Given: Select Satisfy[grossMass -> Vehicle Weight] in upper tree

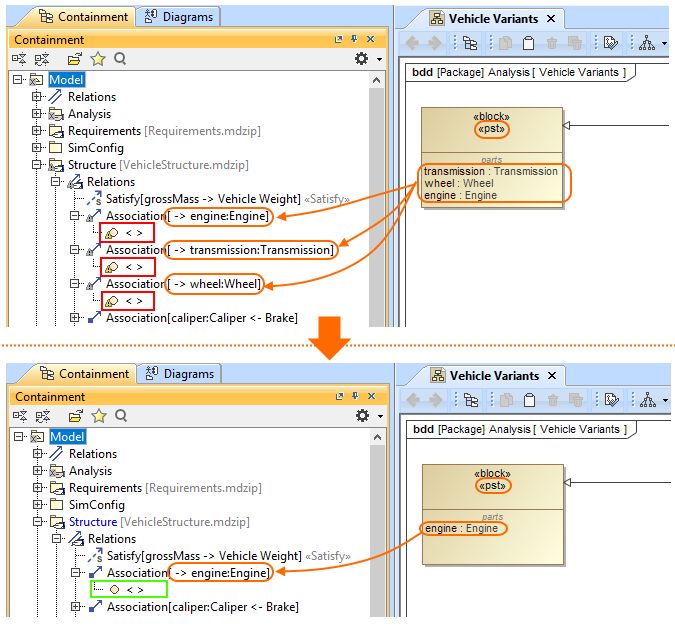Looking at the screenshot, I should tap(220, 199).
